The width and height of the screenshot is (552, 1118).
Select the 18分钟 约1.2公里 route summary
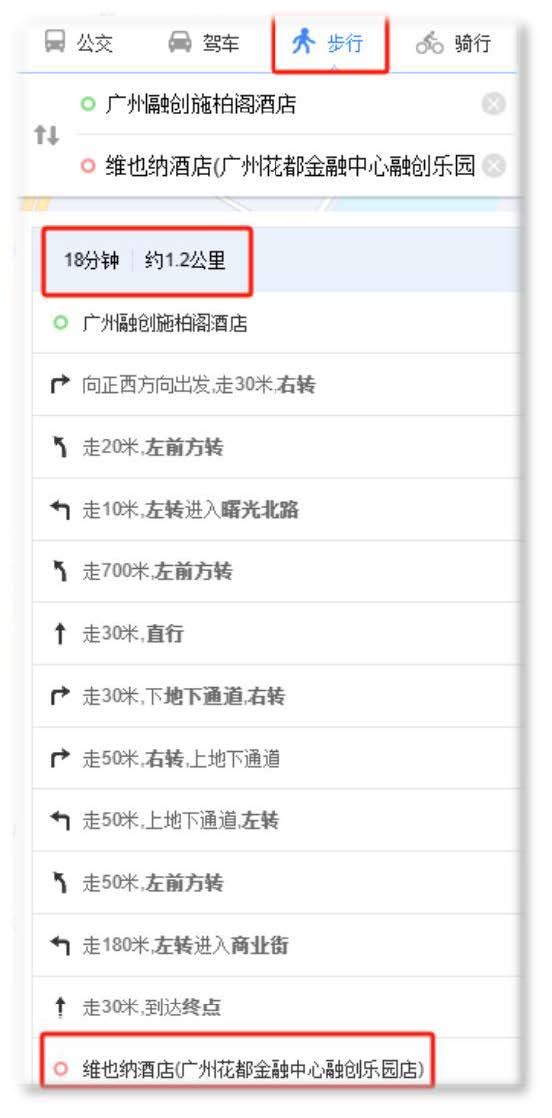pyautogui.click(x=147, y=261)
